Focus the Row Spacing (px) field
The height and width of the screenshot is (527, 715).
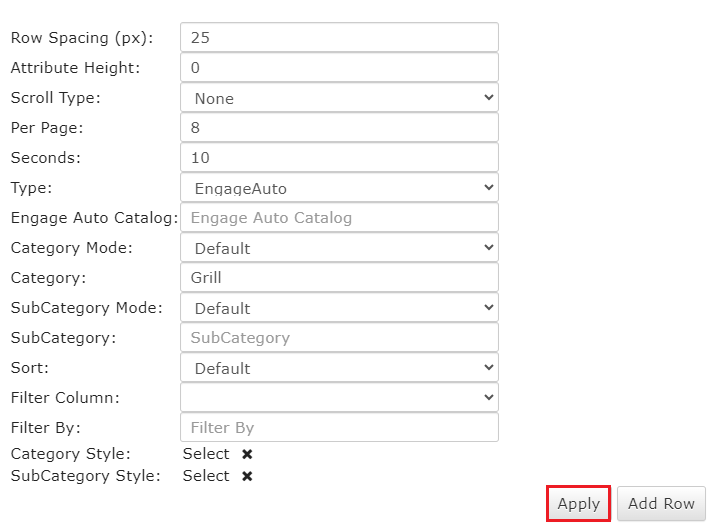tap(339, 38)
